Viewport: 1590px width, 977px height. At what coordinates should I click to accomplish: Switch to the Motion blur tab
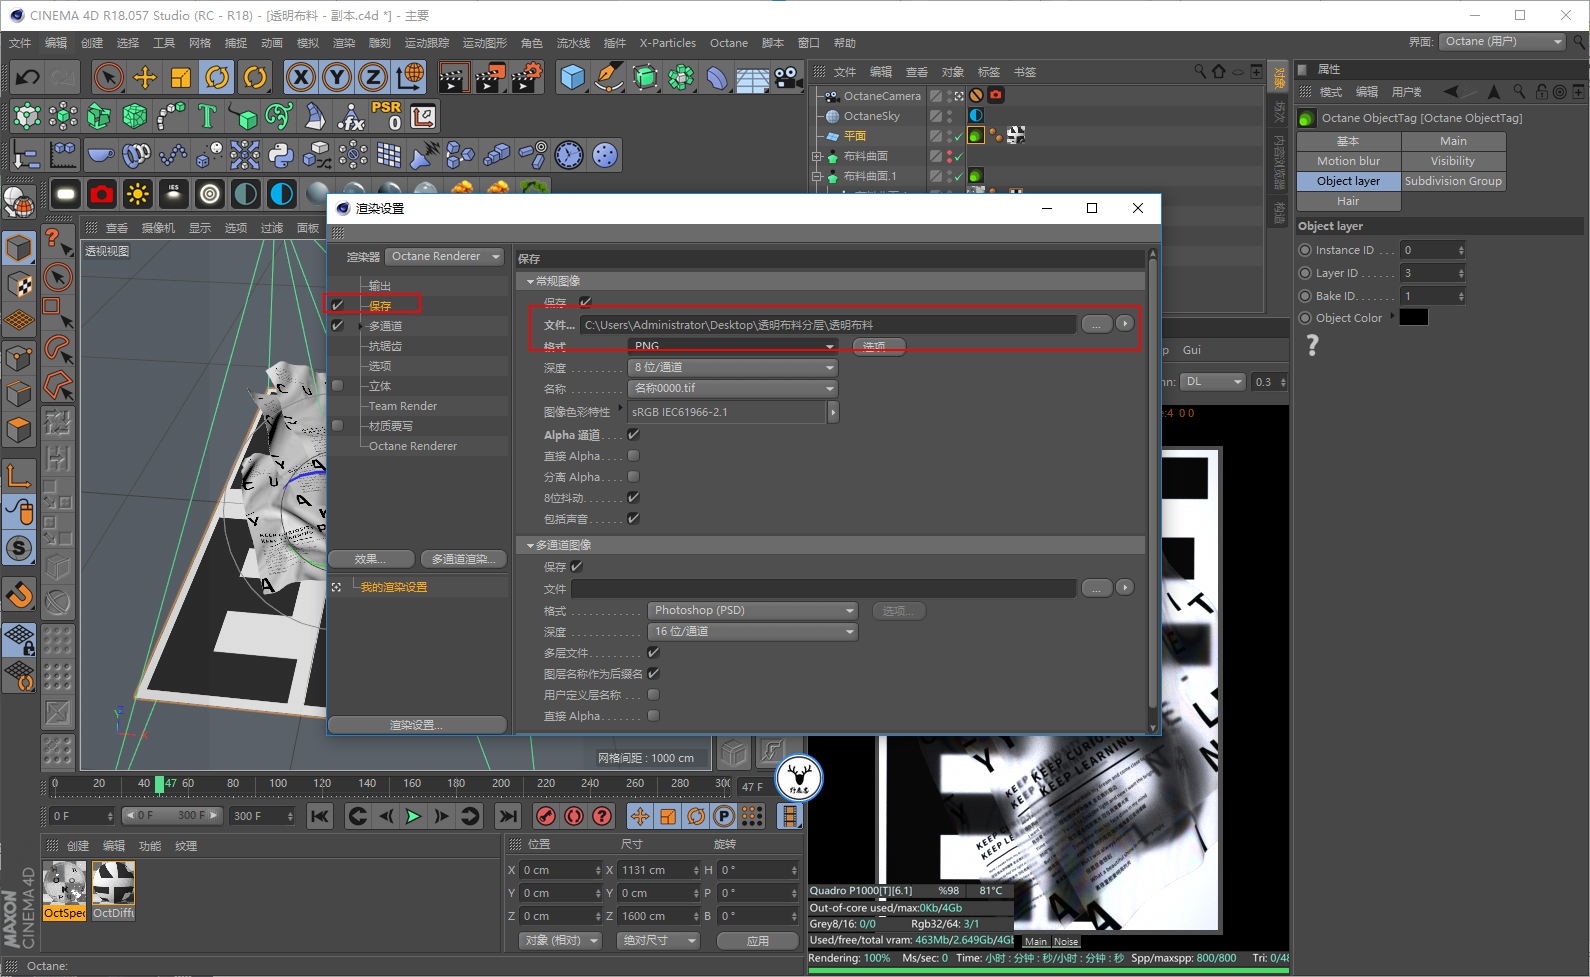click(x=1348, y=161)
